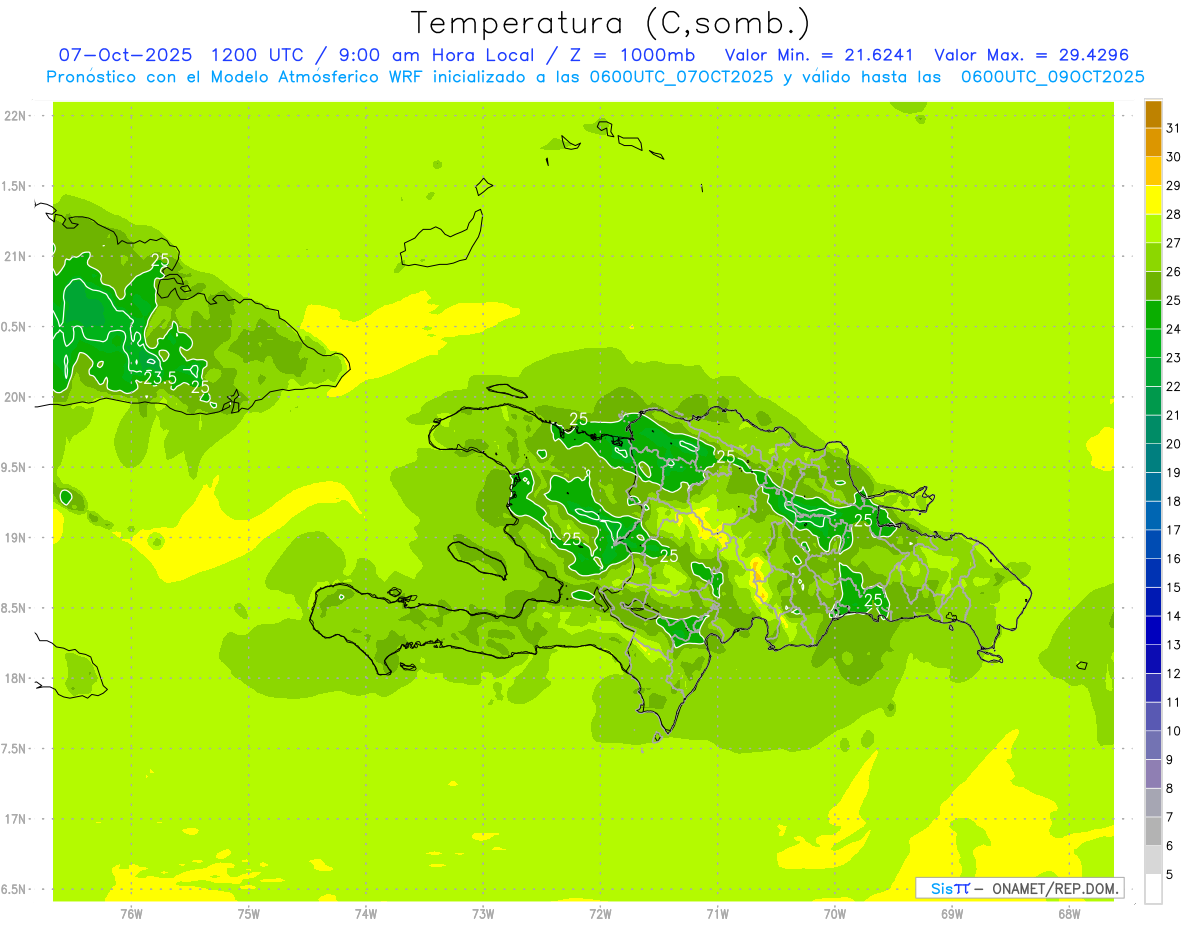Click the '8.5N' latitude label
Image resolution: width=1200 pixels, height=927 pixels.
[x=15, y=608]
